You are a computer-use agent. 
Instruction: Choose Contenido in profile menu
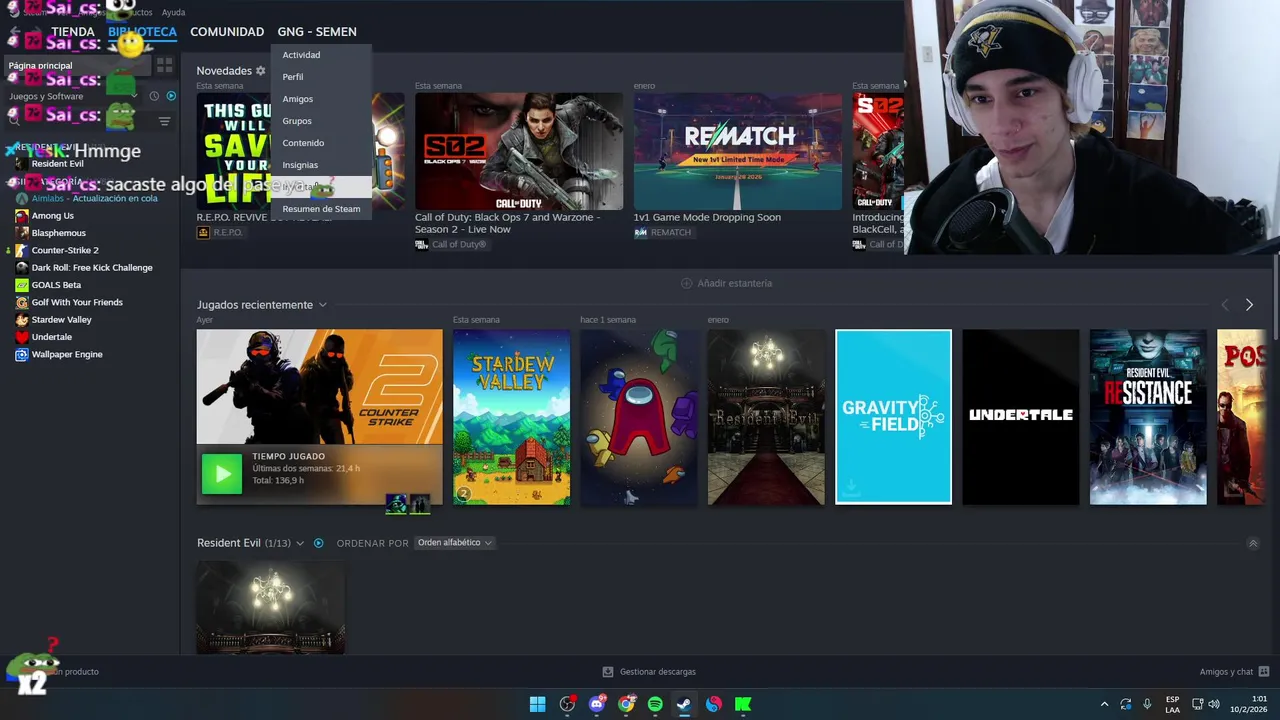320,143
